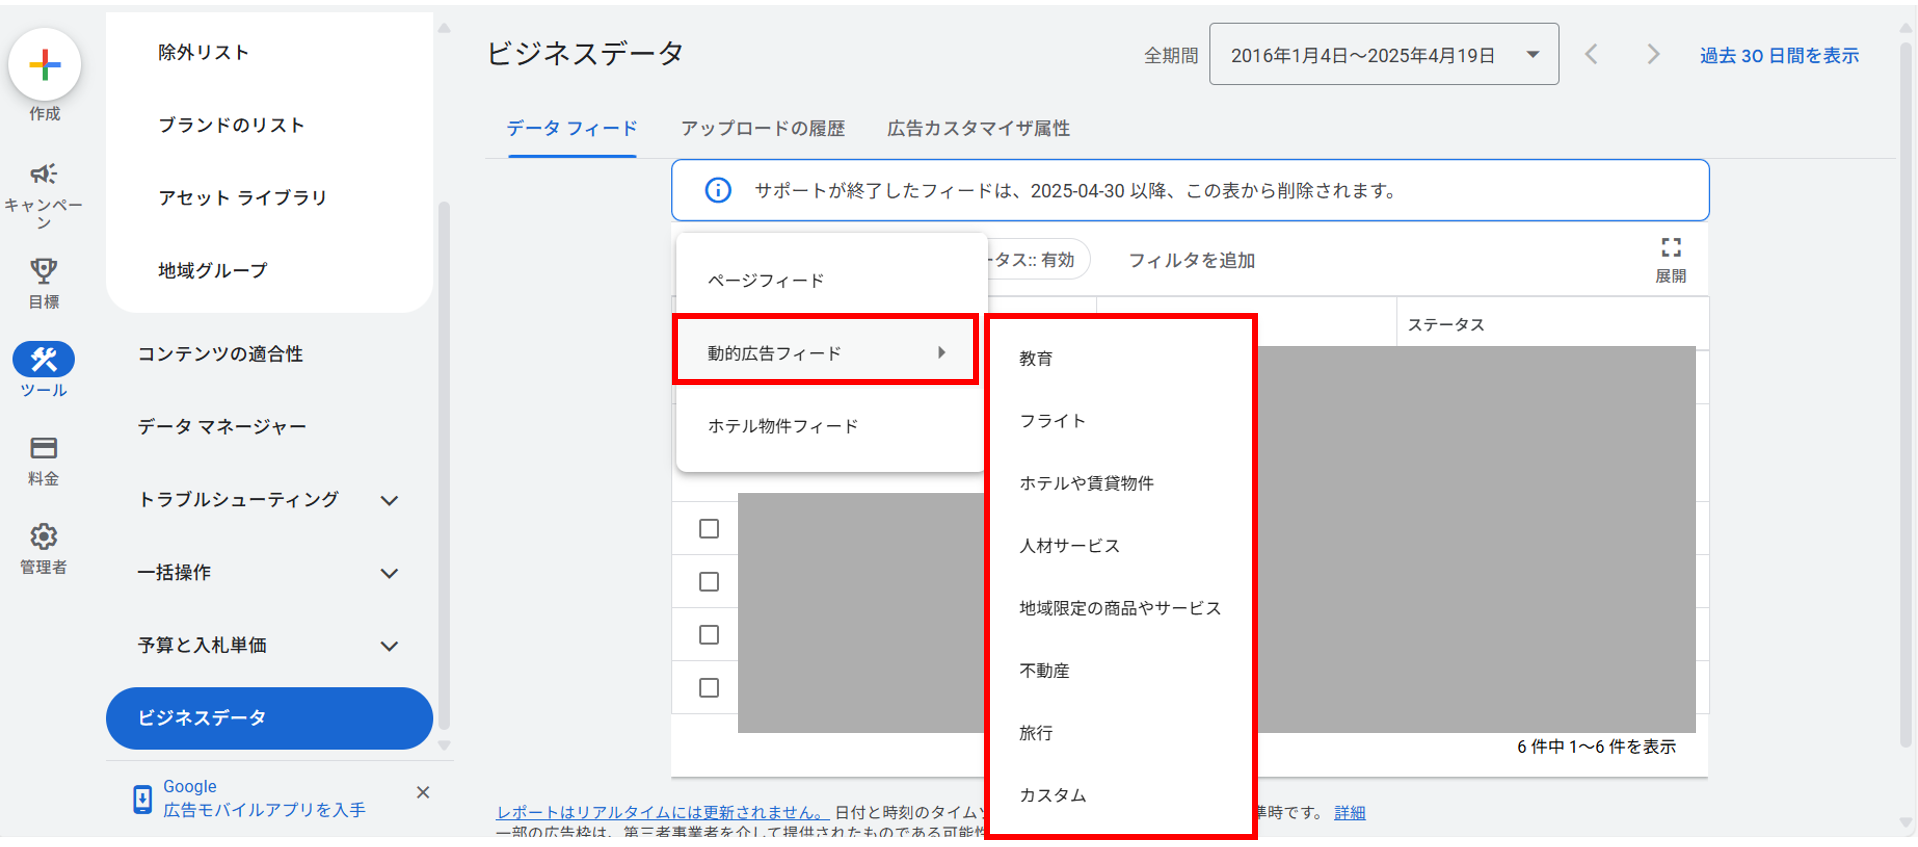This screenshot has width=1918, height=847.
Task: Click the expand table fullscreen icon
Action: [1671, 248]
